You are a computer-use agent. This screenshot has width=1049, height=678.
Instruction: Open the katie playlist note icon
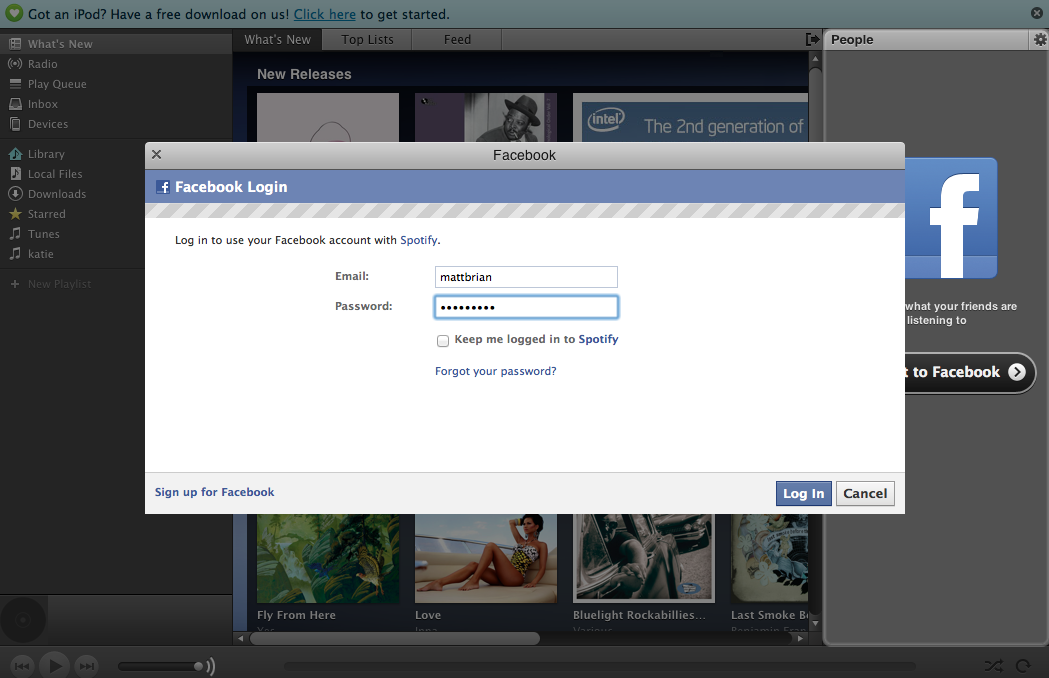[15, 254]
